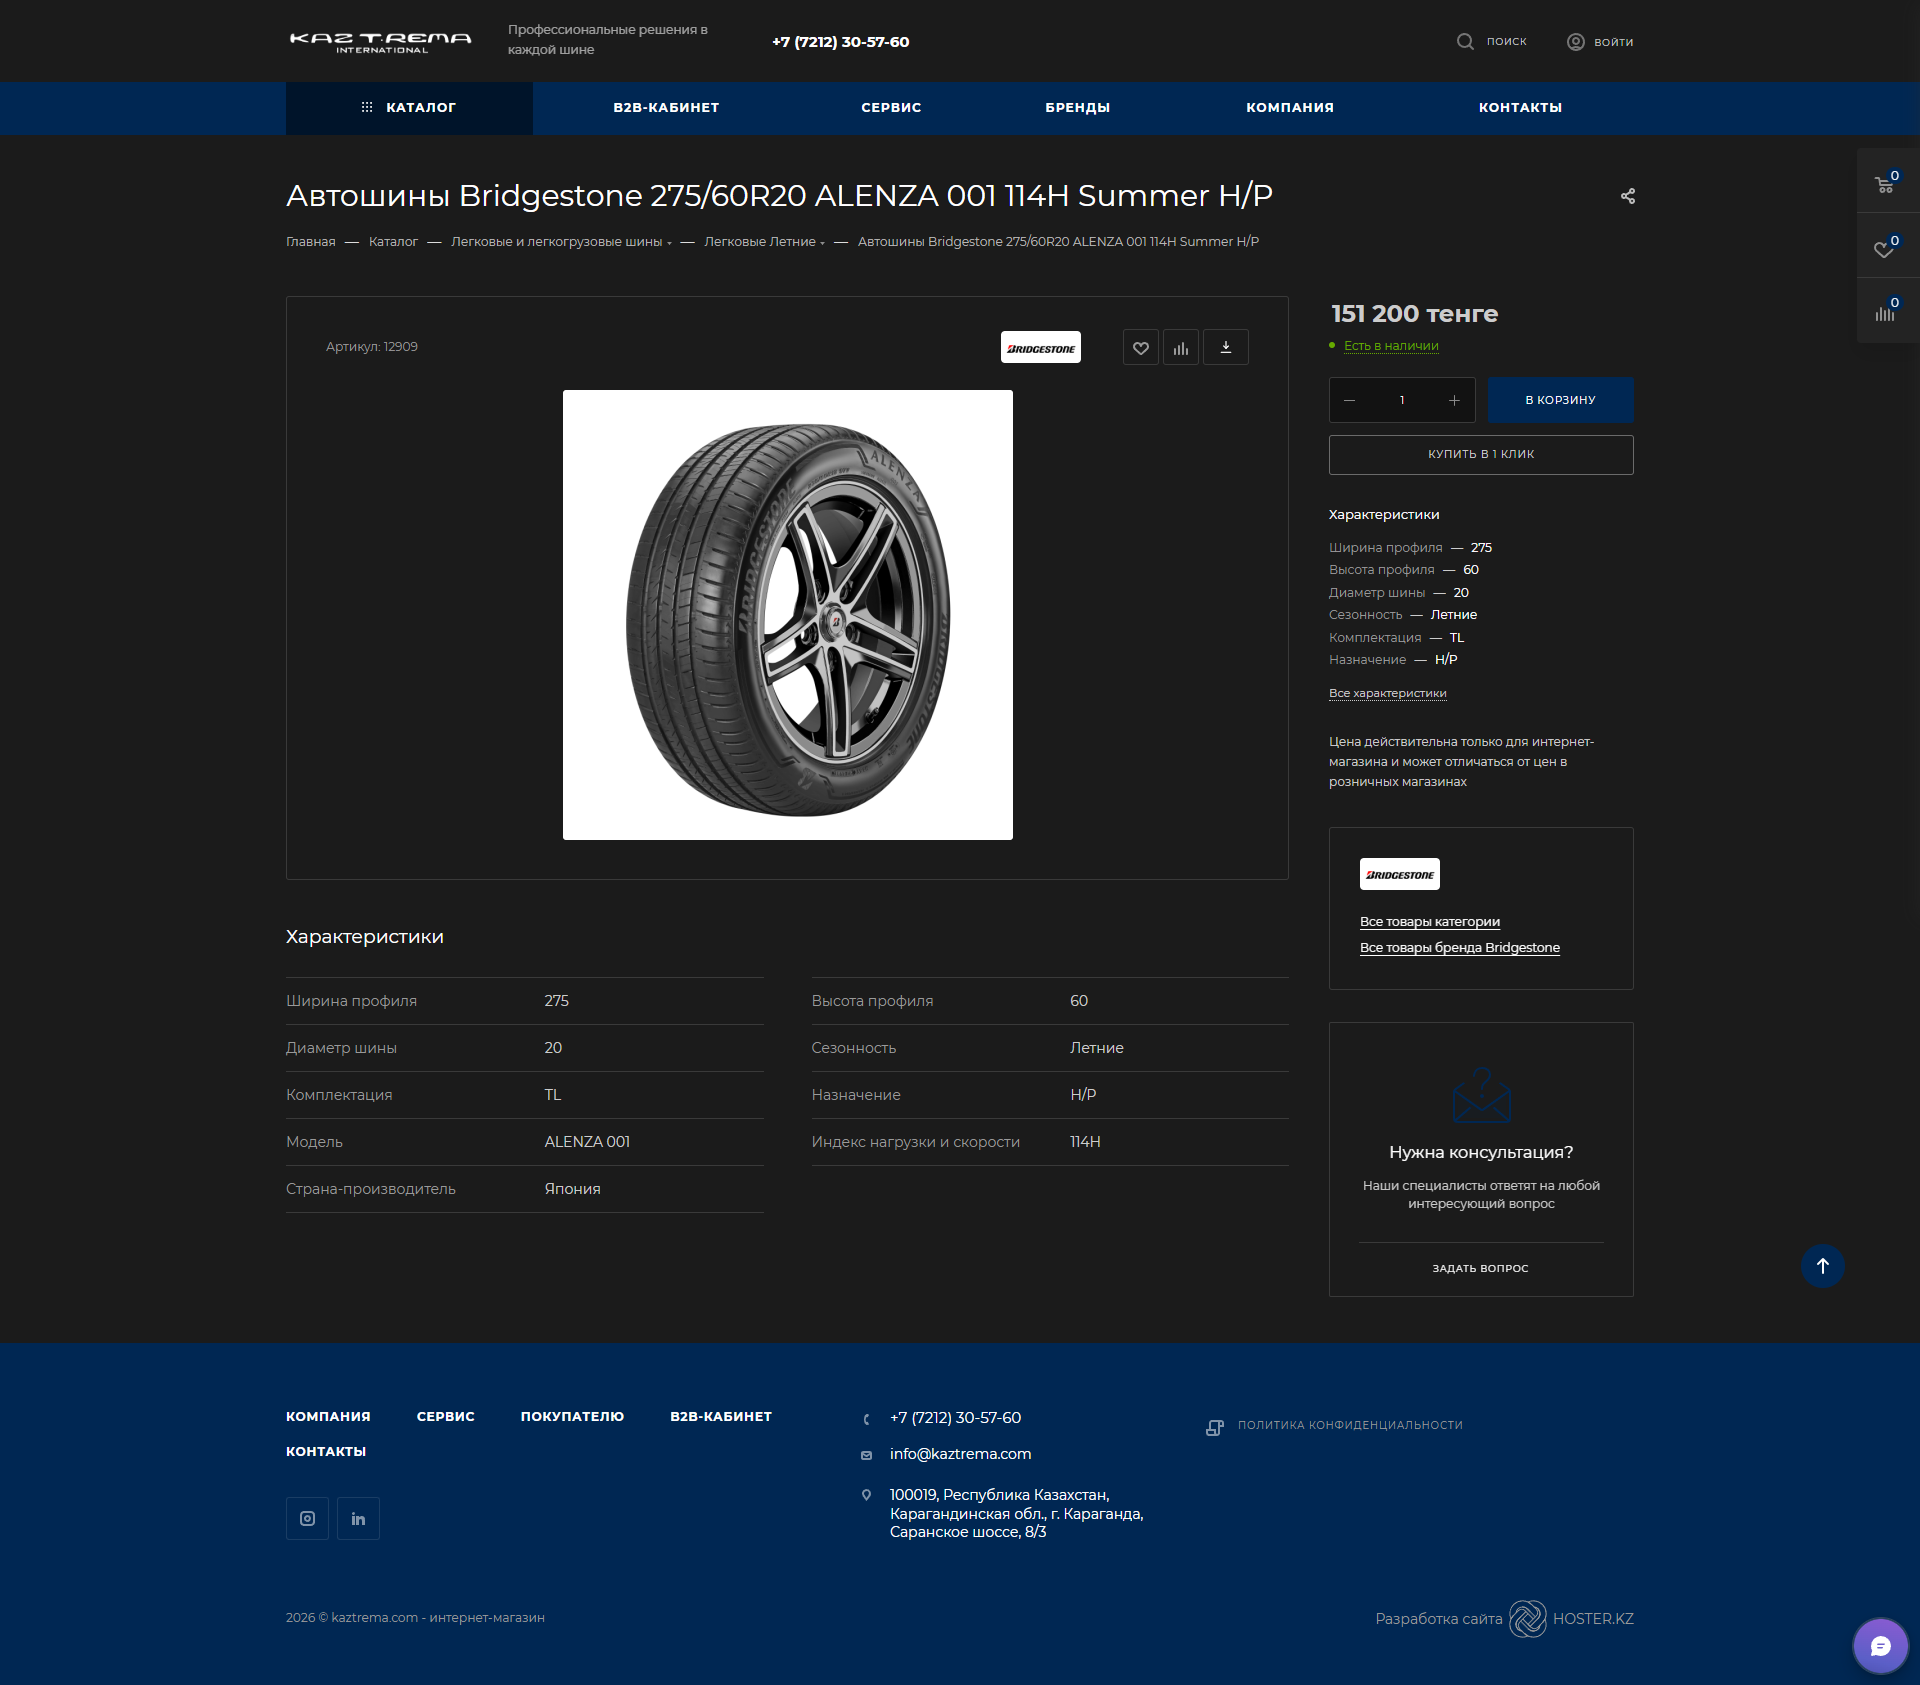Open Все товары бренда Bridgestone link

click(x=1460, y=948)
